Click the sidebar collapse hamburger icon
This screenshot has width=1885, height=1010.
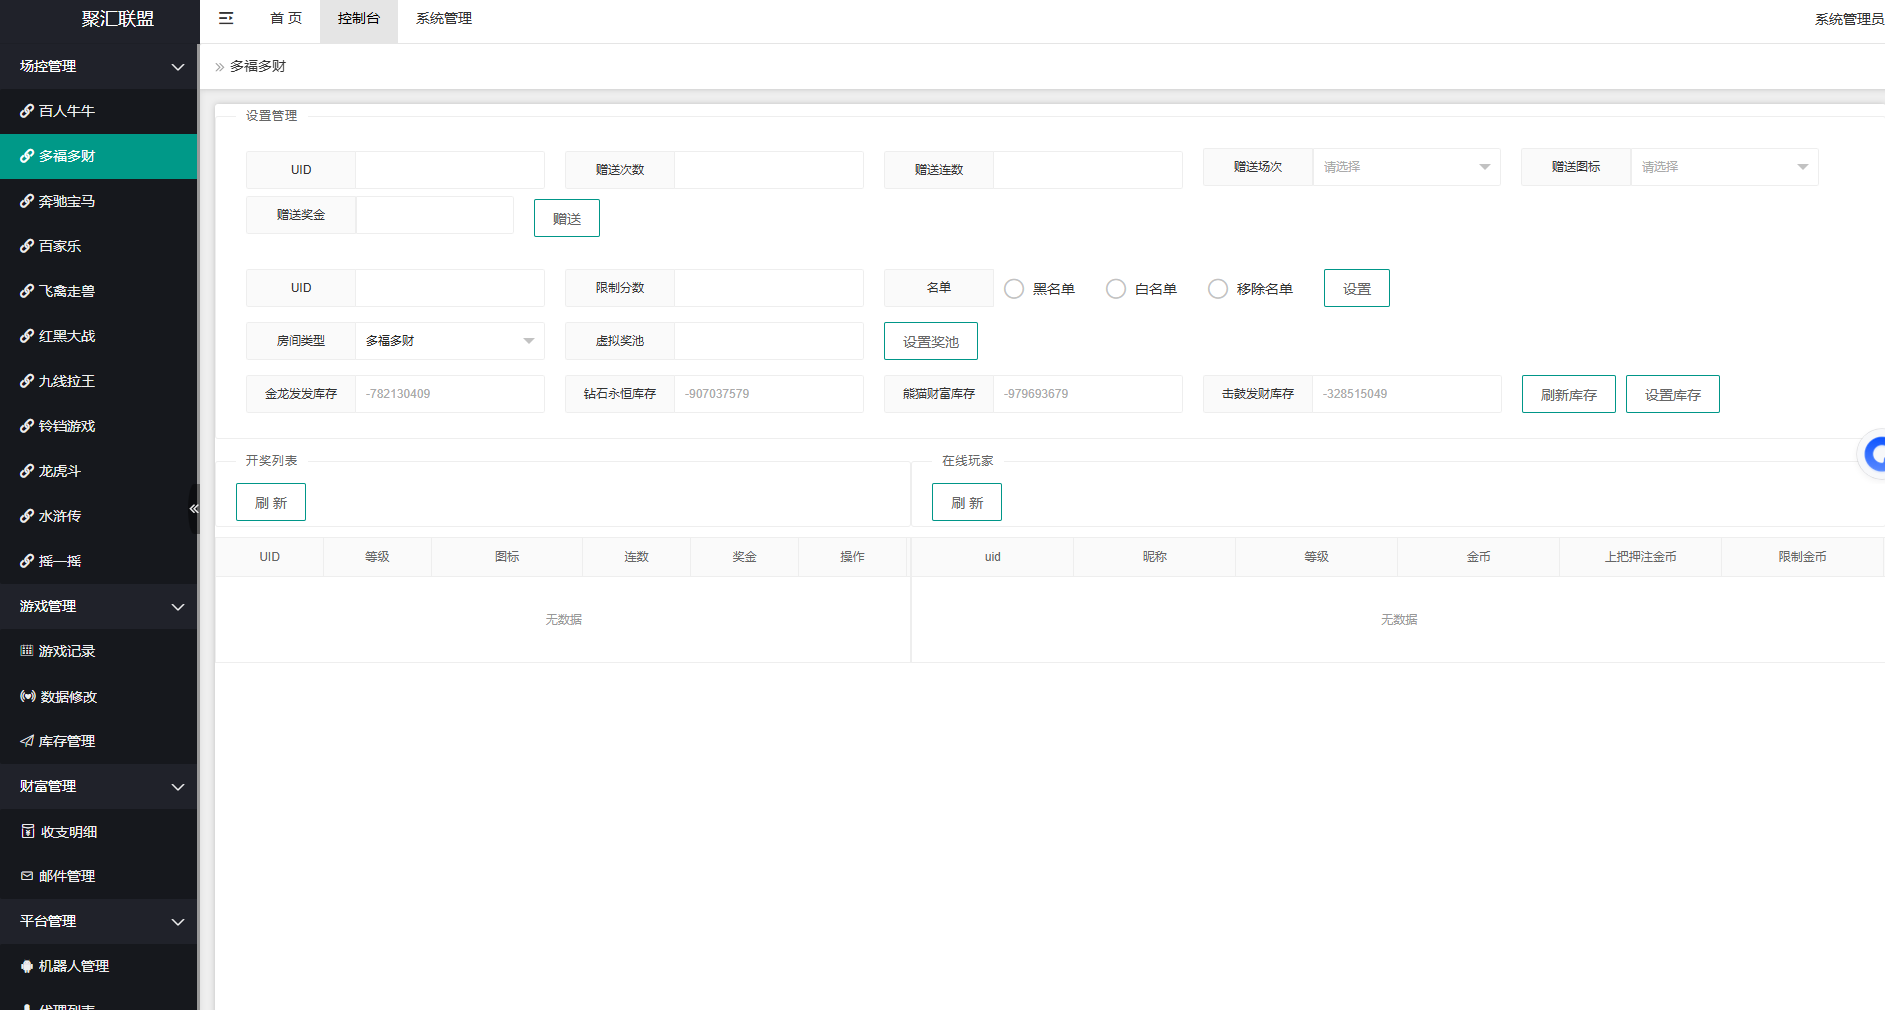(226, 18)
